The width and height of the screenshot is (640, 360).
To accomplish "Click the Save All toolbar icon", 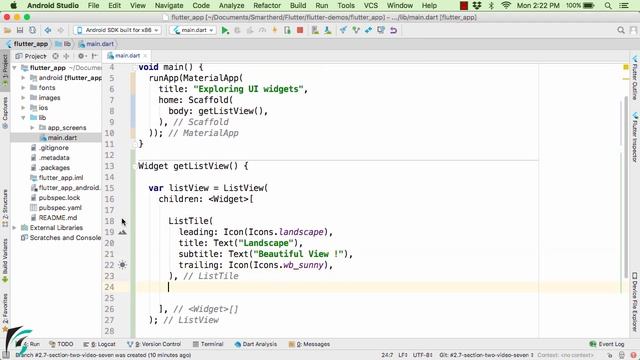I will pyautogui.click(x=20, y=30).
